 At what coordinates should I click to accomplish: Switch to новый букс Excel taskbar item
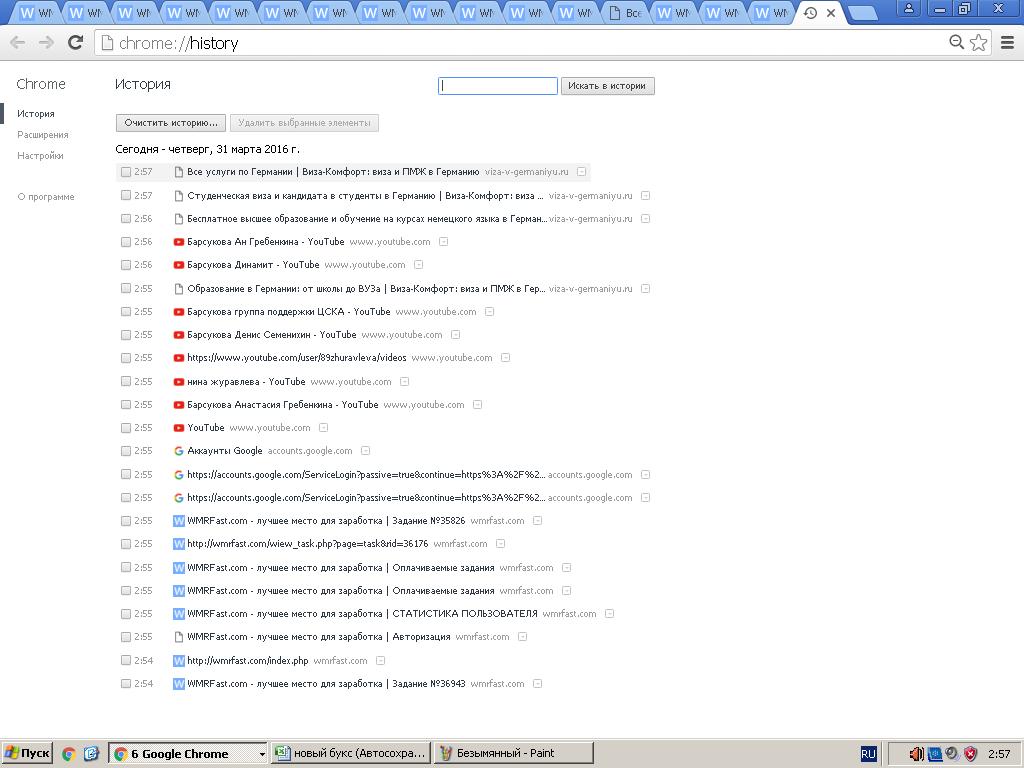point(351,754)
